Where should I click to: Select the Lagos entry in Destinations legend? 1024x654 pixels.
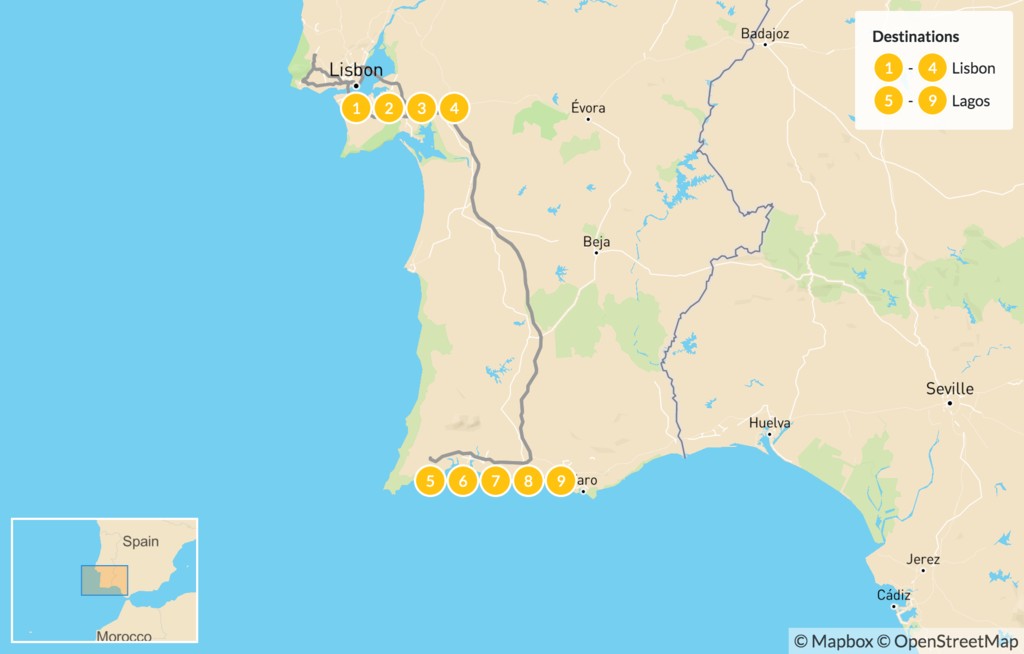coord(970,101)
